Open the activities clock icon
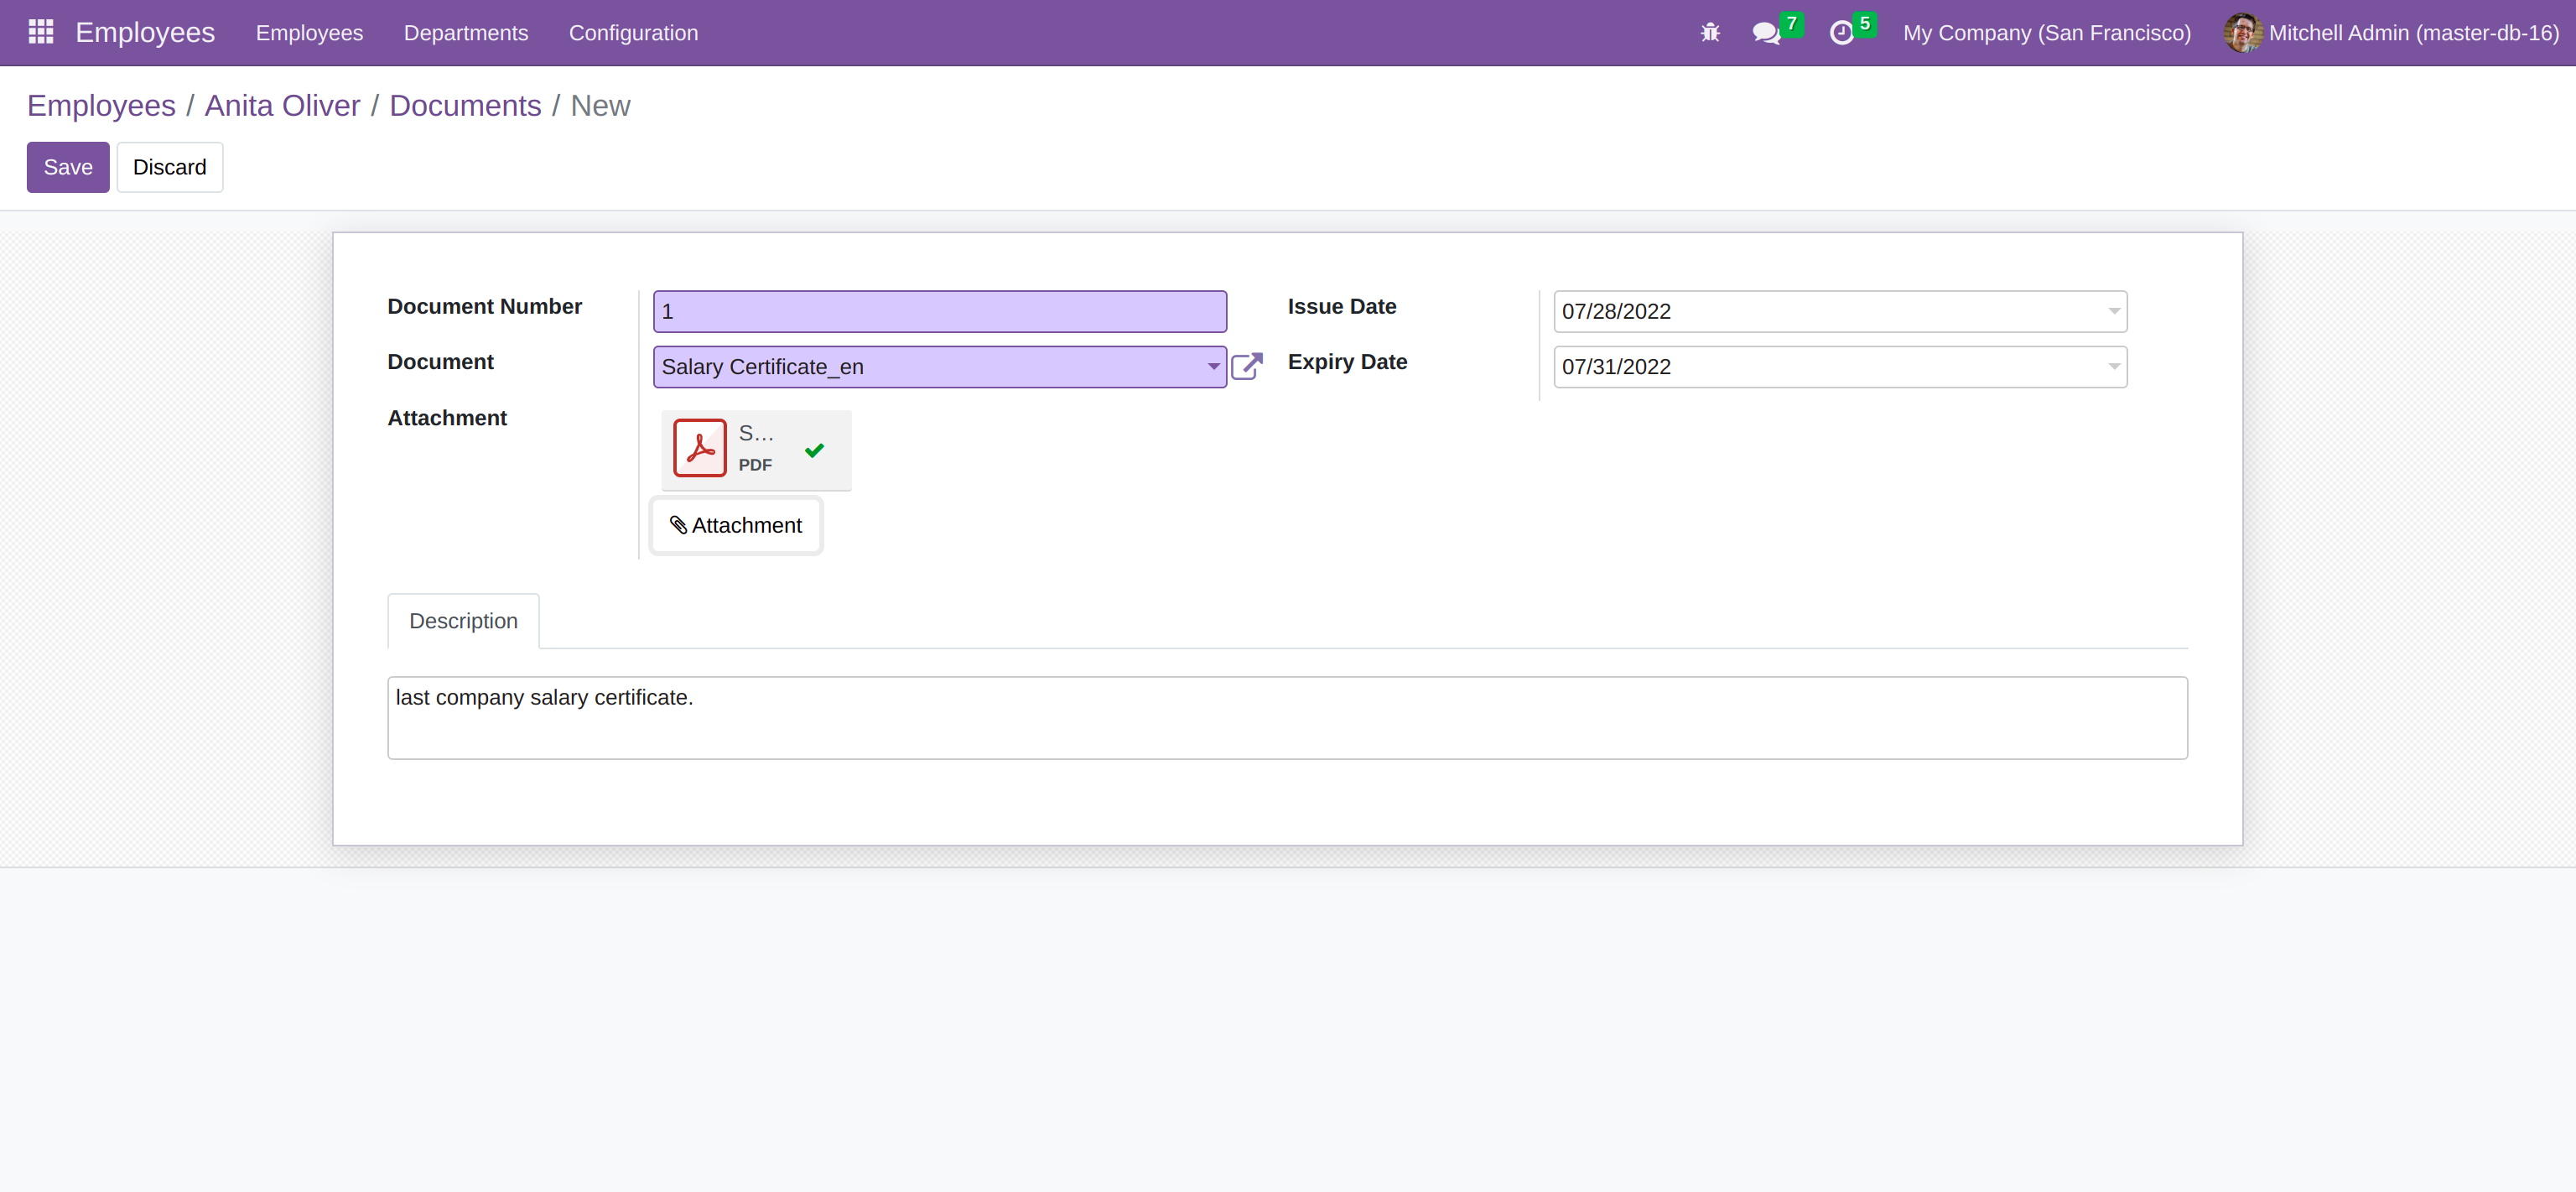Screen dimensions: 2576x1192 (x=1841, y=33)
